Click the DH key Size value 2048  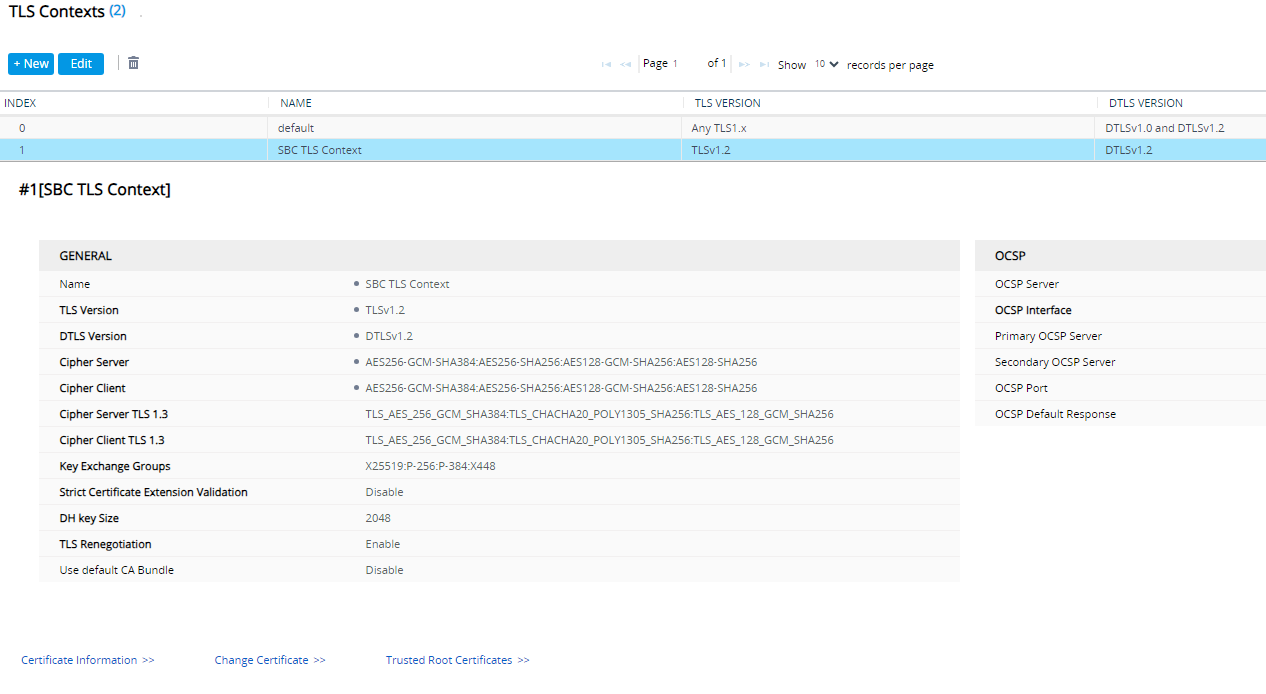click(x=378, y=518)
